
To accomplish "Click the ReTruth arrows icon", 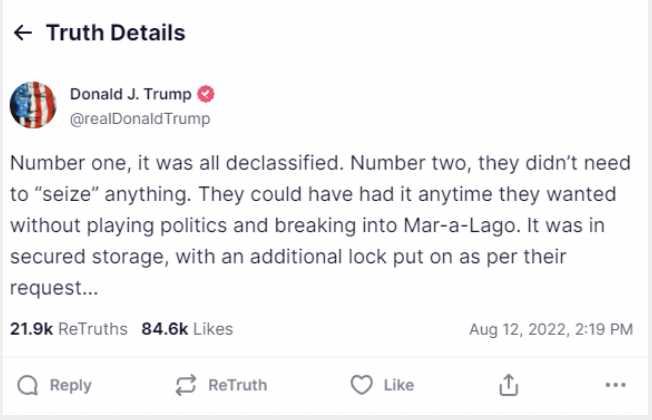I will (x=186, y=385).
